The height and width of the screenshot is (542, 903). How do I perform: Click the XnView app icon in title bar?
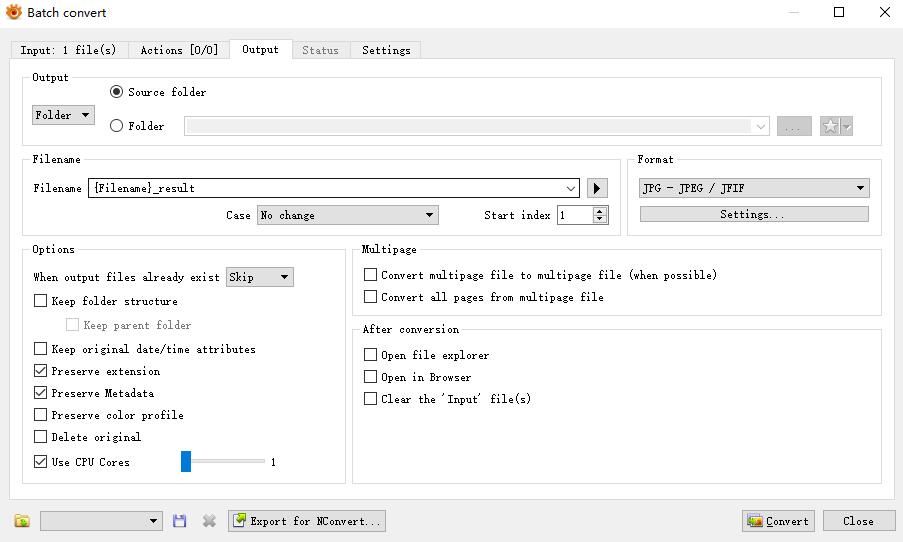(x=14, y=13)
